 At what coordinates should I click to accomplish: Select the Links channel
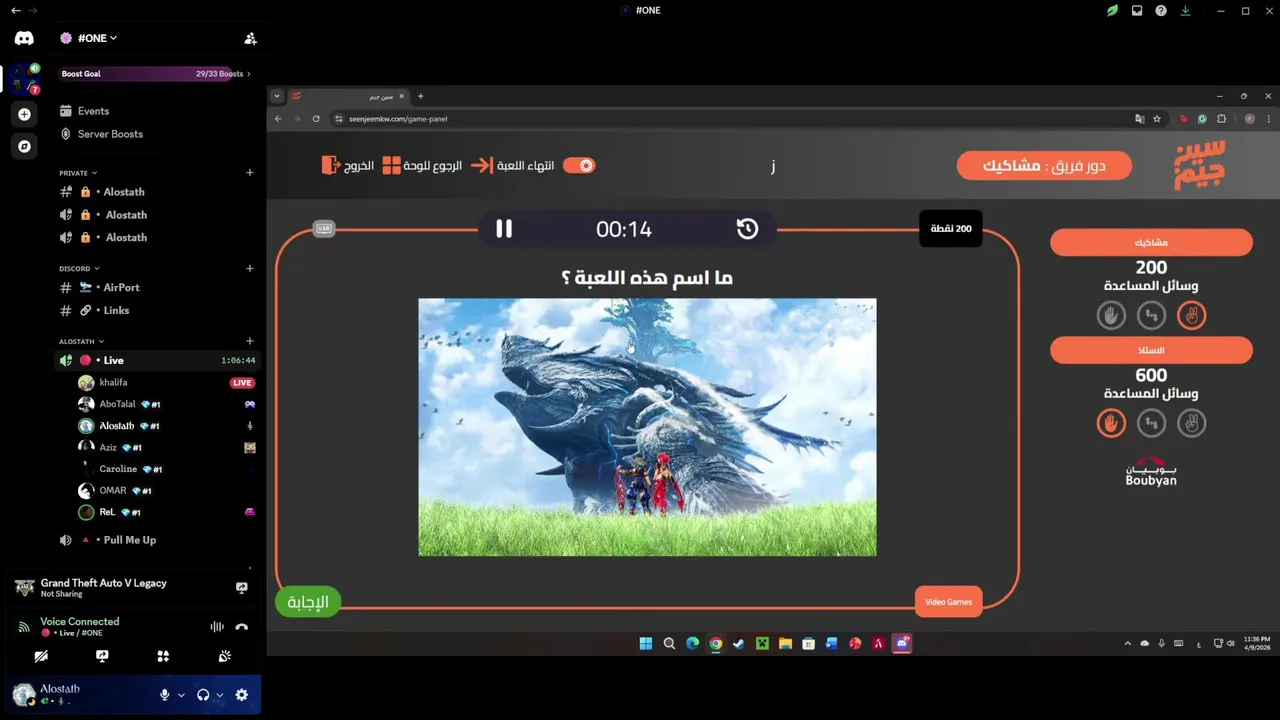coord(155,310)
